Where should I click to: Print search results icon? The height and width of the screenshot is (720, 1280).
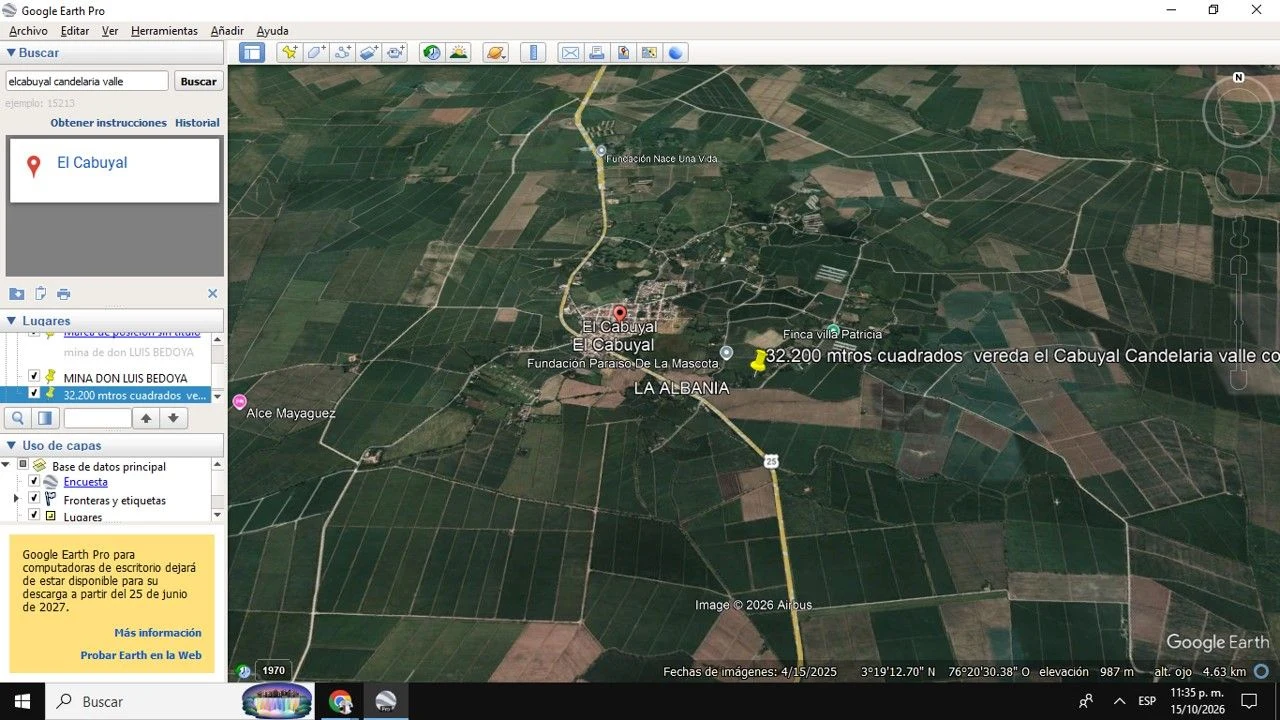point(64,294)
